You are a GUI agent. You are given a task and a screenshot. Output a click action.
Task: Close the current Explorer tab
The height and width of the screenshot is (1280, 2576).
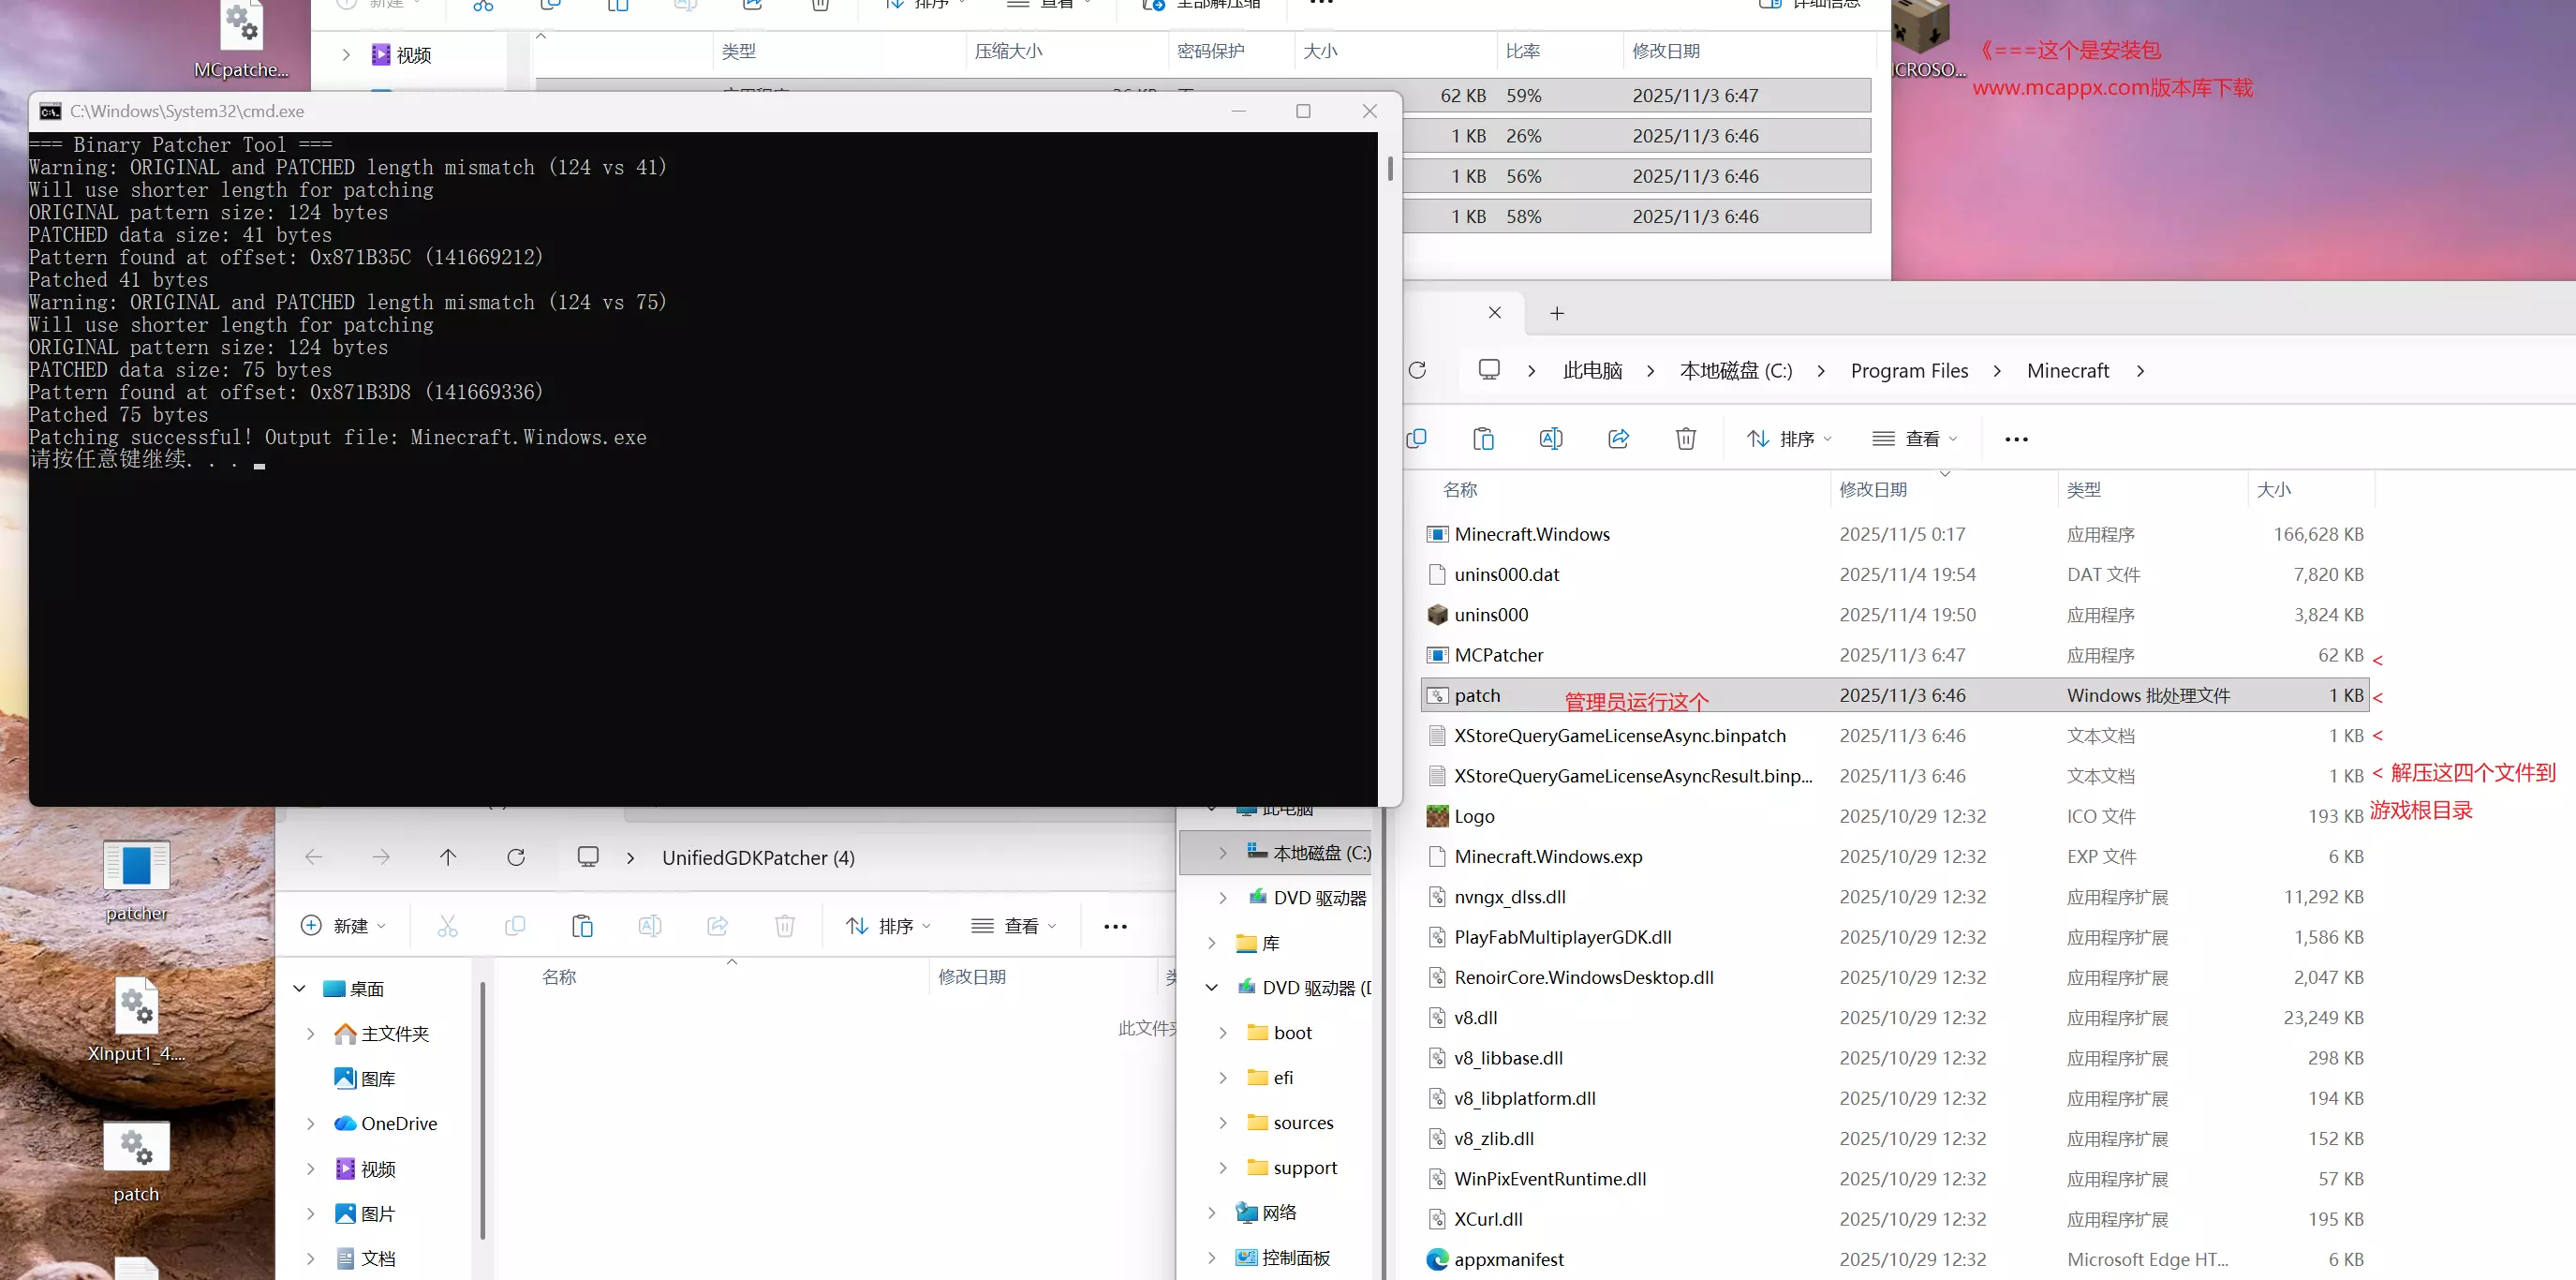pos(1494,313)
